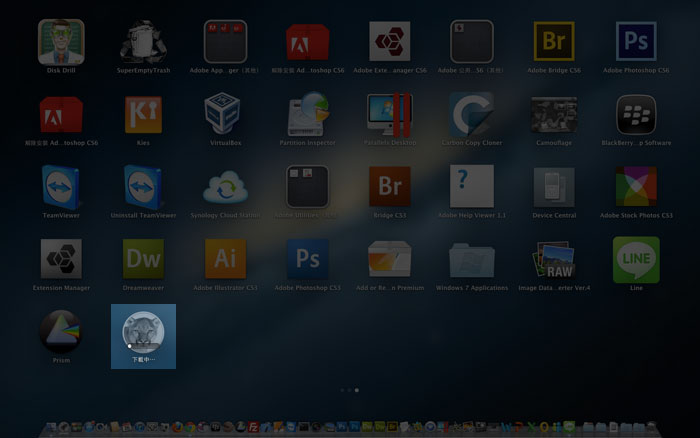This screenshot has height=438, width=700.
Task: Go to first Launchpad page dot
Action: [x=342, y=390]
